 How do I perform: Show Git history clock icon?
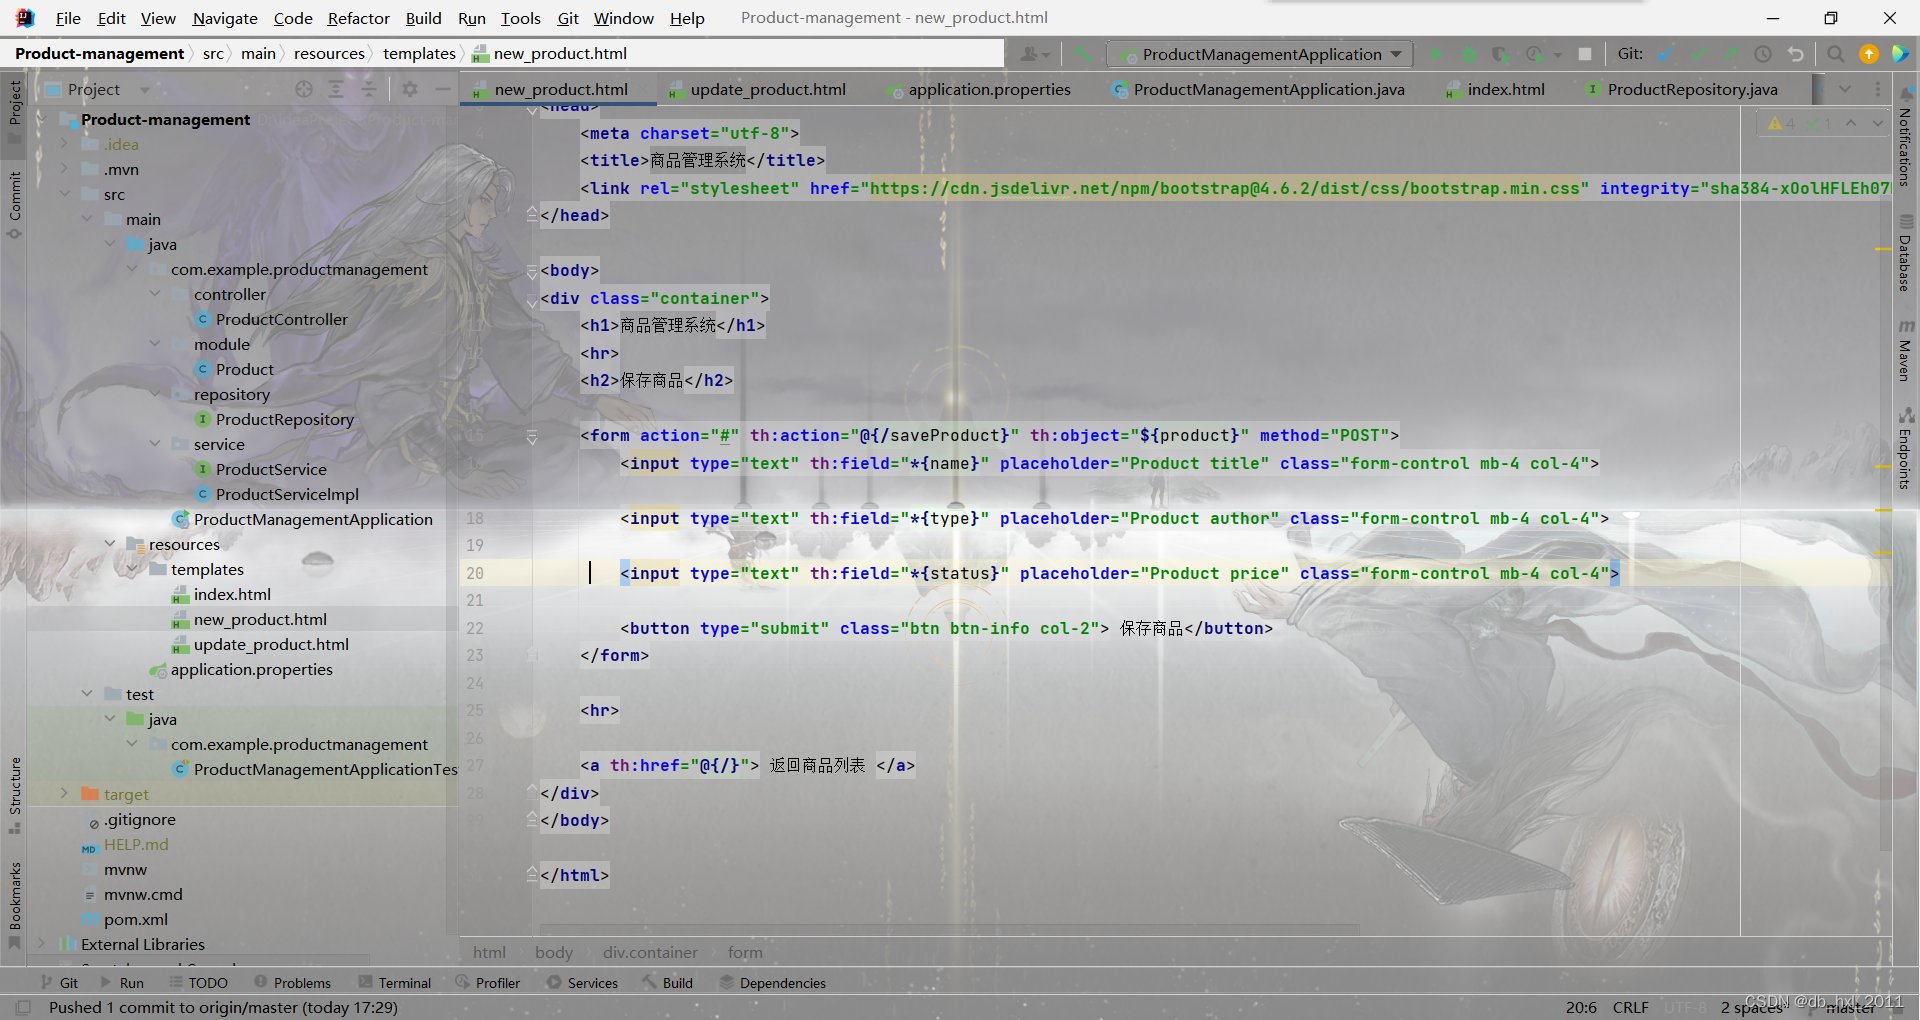pos(1763,54)
